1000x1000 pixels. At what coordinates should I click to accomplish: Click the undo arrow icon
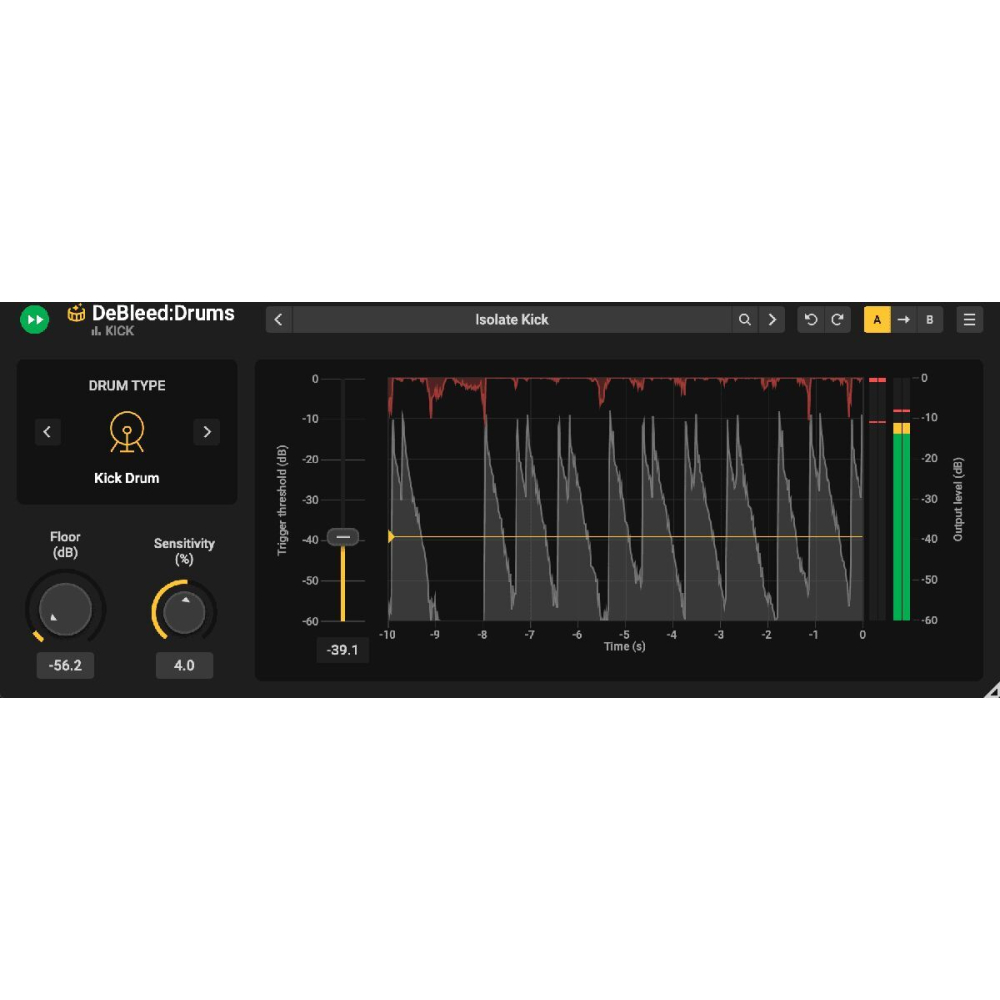811,320
